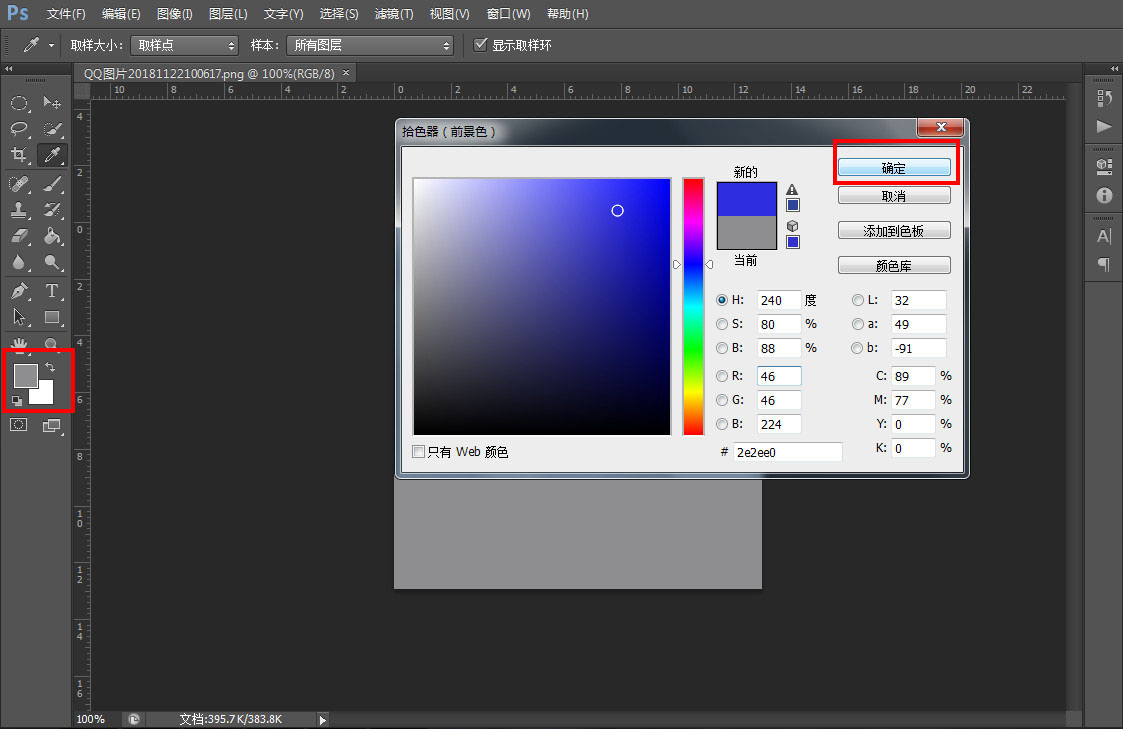This screenshot has height=729, width=1123.
Task: Open the 图层(L) menu
Action: (228, 14)
